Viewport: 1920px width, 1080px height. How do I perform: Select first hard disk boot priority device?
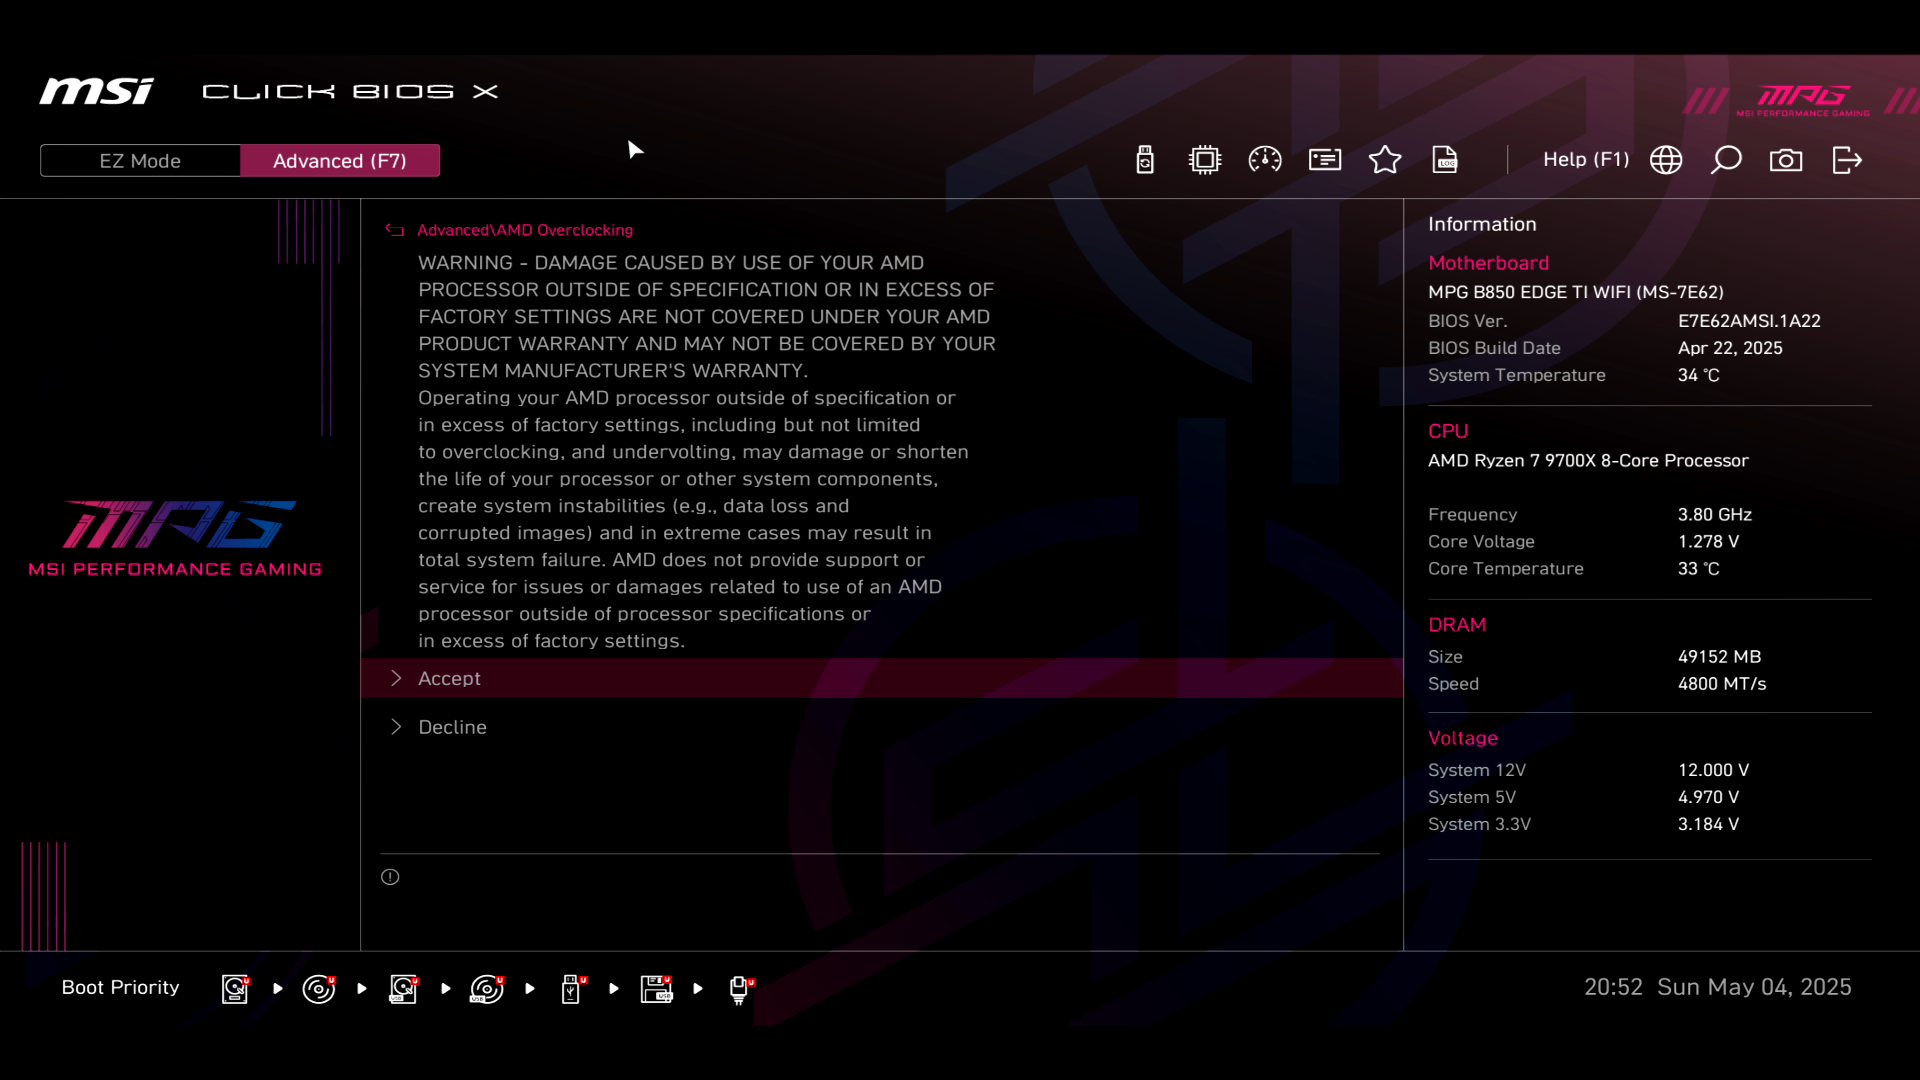[x=235, y=988]
